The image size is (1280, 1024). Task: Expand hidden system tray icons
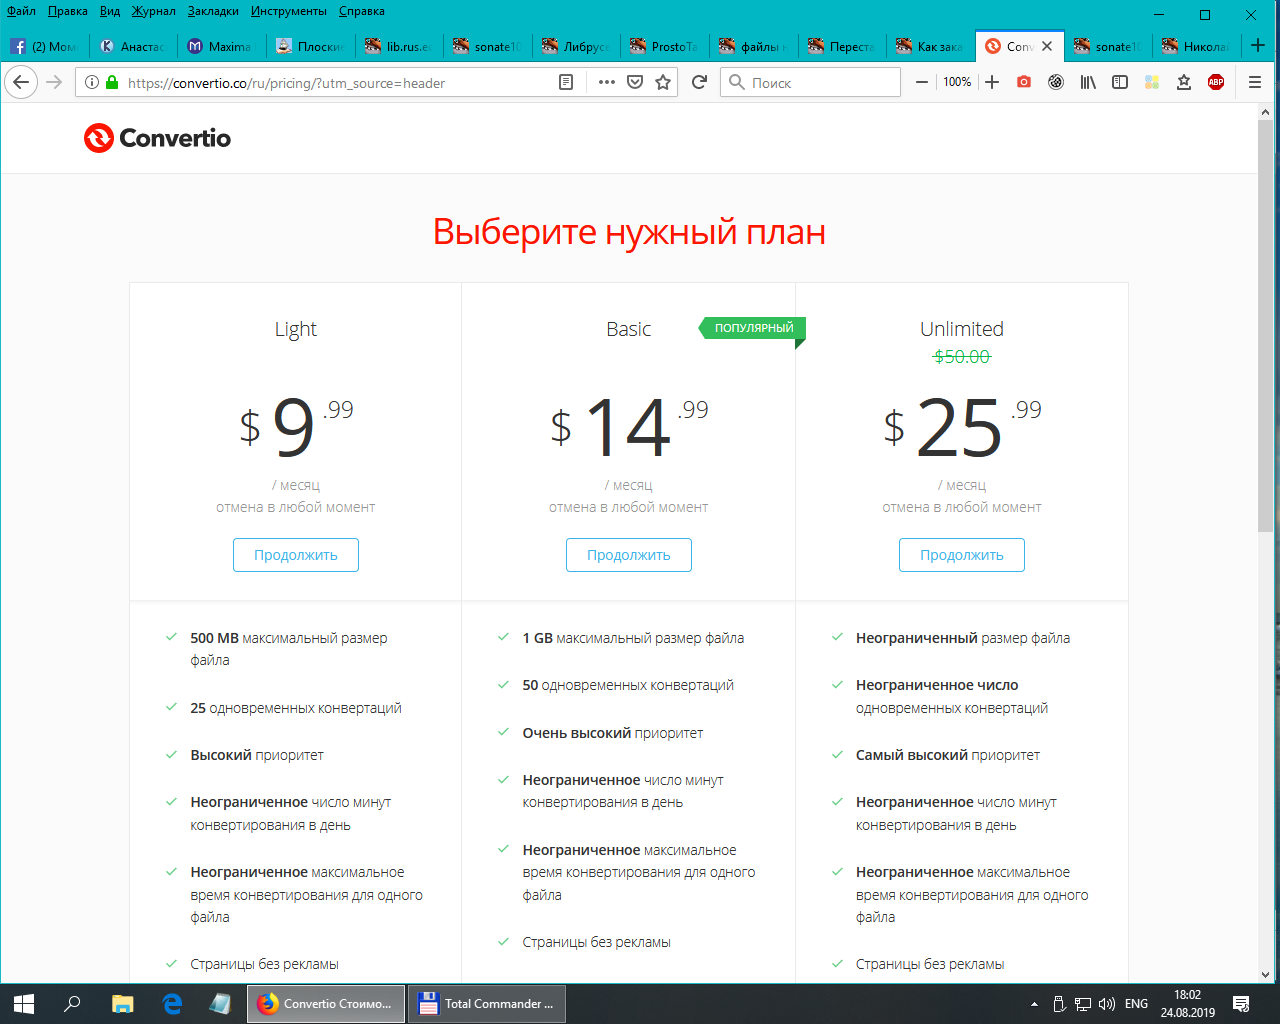coord(1034,1004)
